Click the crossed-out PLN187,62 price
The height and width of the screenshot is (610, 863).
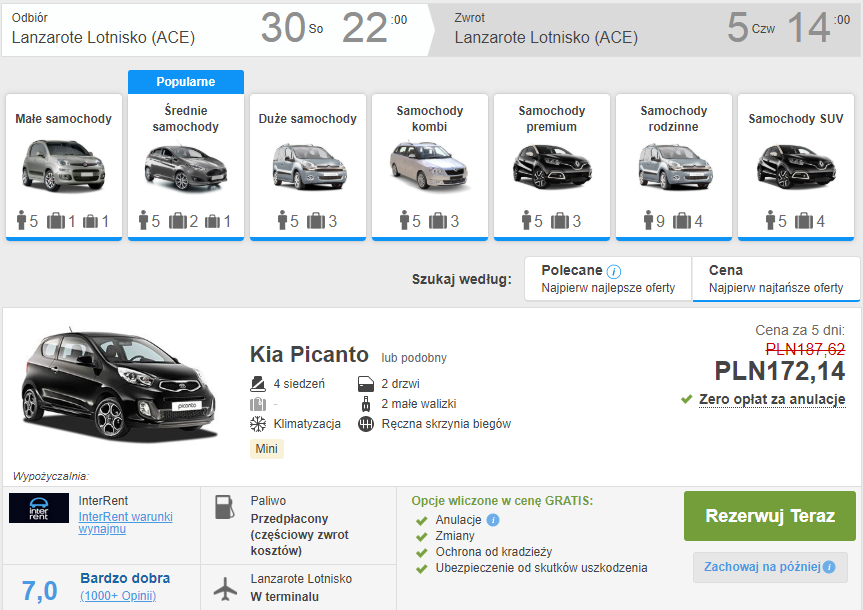[805, 349]
